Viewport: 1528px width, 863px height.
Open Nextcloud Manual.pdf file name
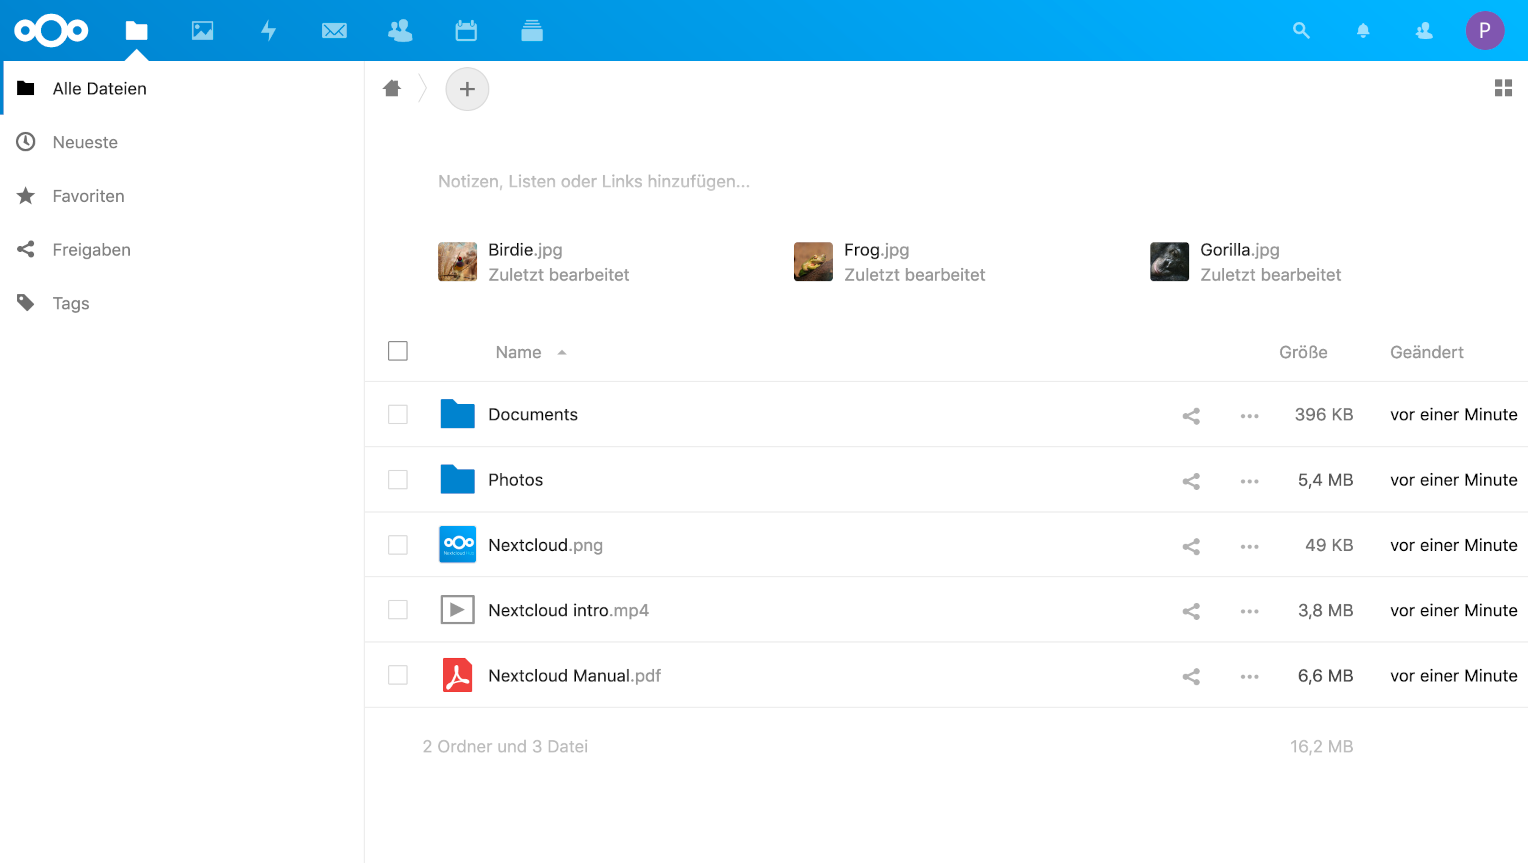[574, 676]
